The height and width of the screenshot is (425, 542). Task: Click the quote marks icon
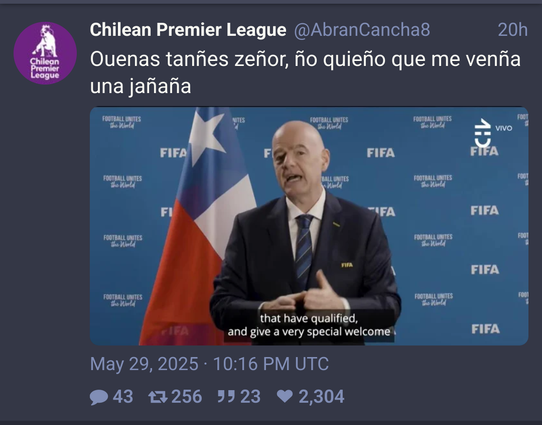(226, 397)
